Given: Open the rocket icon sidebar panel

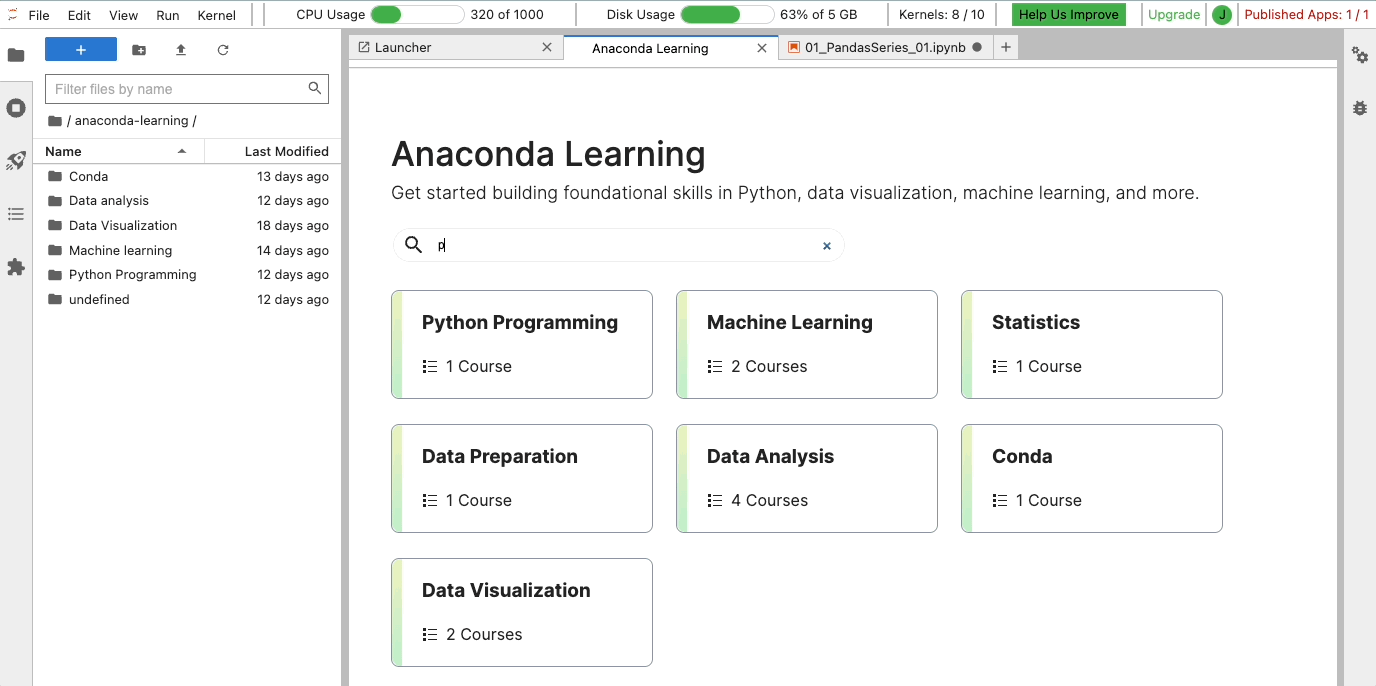Looking at the screenshot, I should [16, 161].
